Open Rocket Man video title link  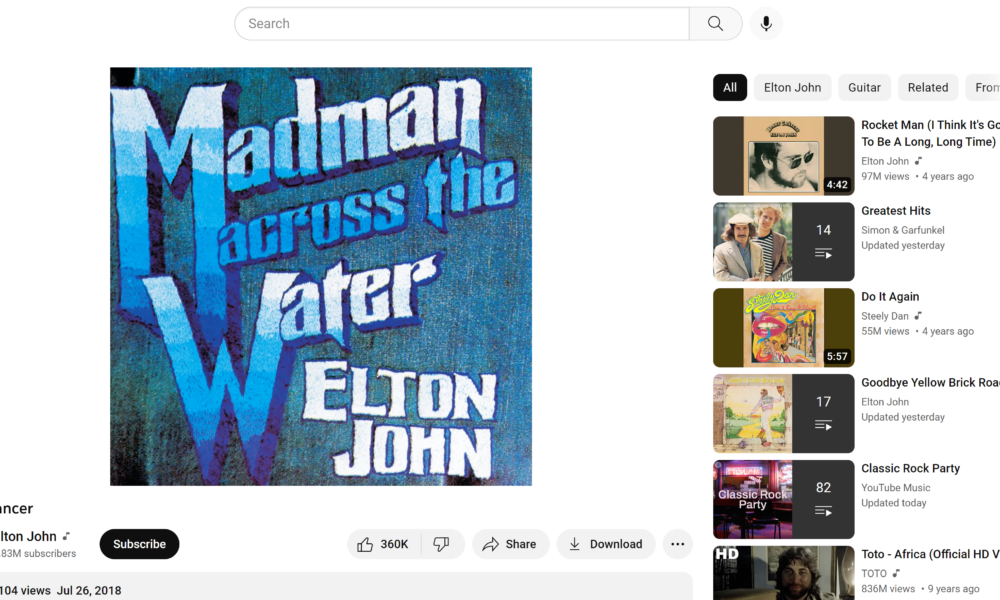pos(930,133)
